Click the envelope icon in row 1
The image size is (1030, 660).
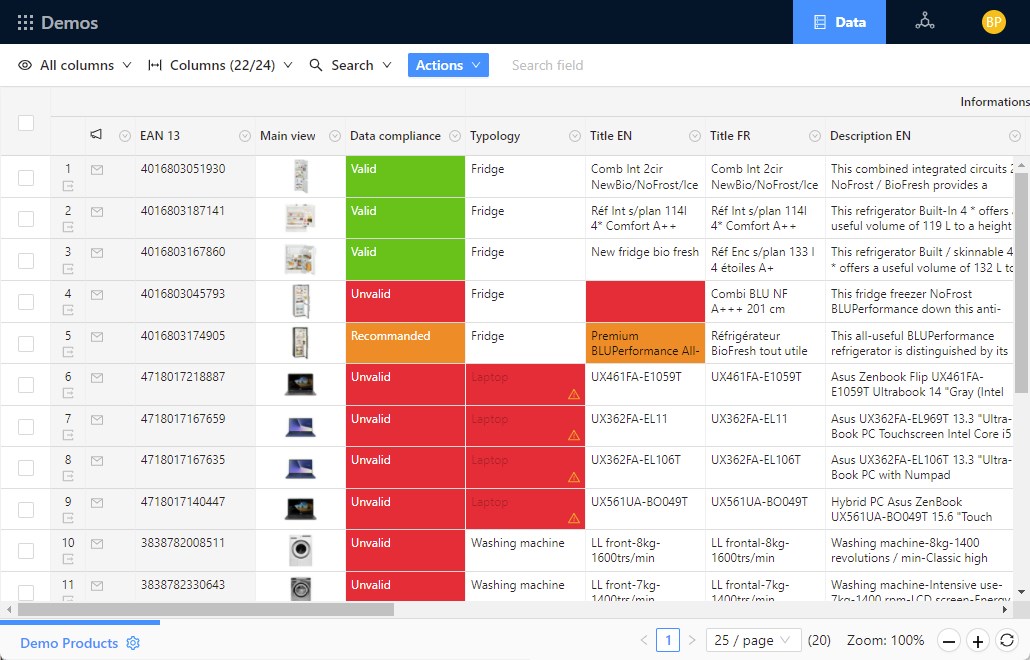[x=97, y=170]
